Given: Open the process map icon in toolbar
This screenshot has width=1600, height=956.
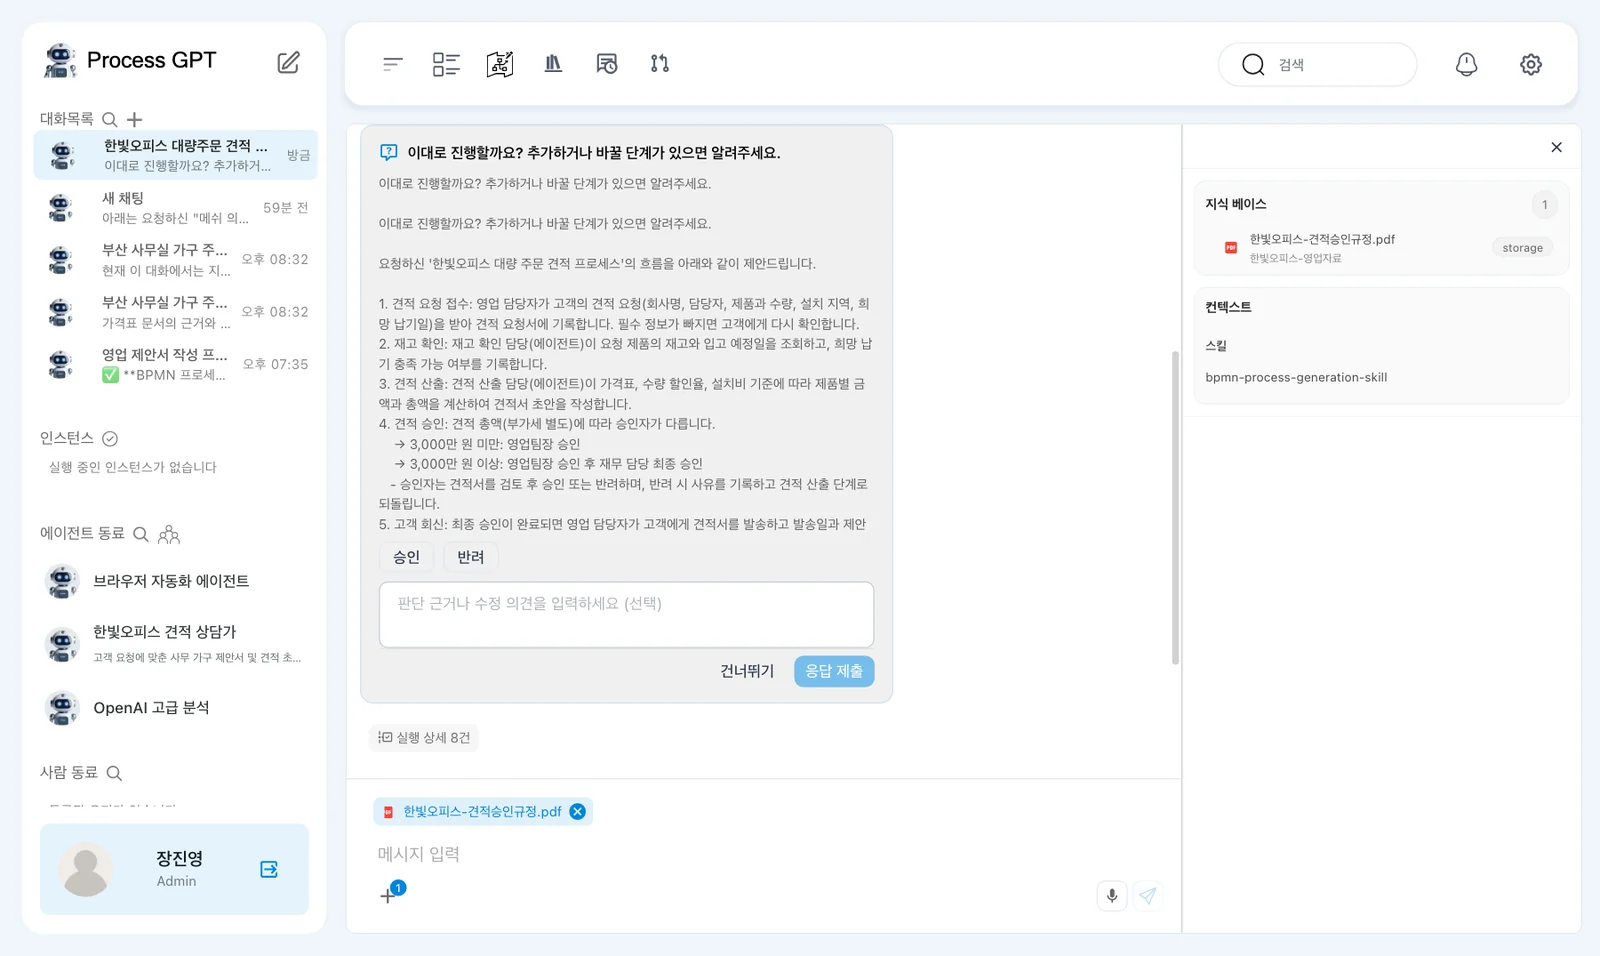Looking at the screenshot, I should pyautogui.click(x=500, y=64).
